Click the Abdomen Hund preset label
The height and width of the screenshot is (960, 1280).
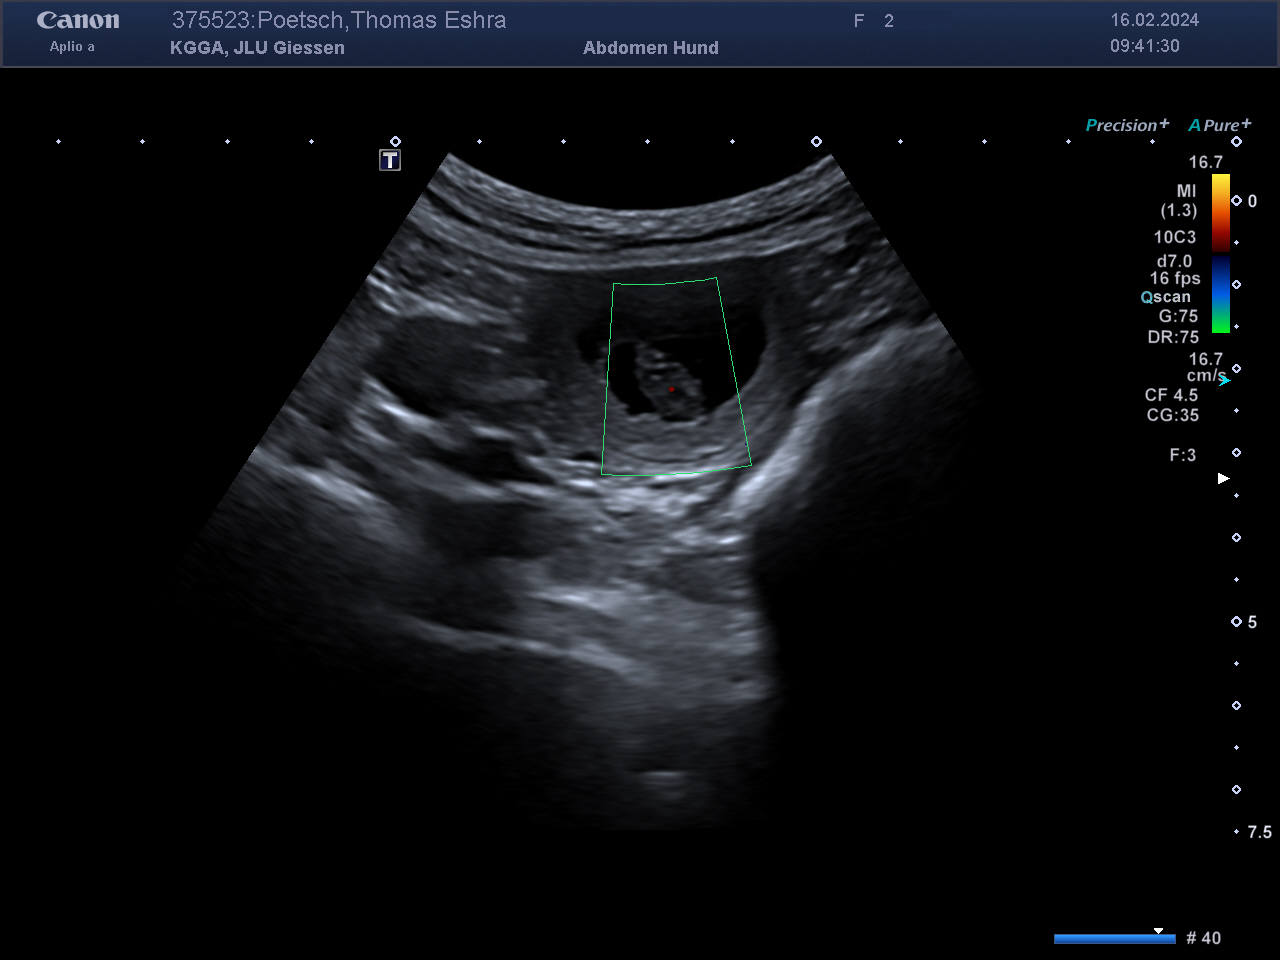click(x=651, y=48)
